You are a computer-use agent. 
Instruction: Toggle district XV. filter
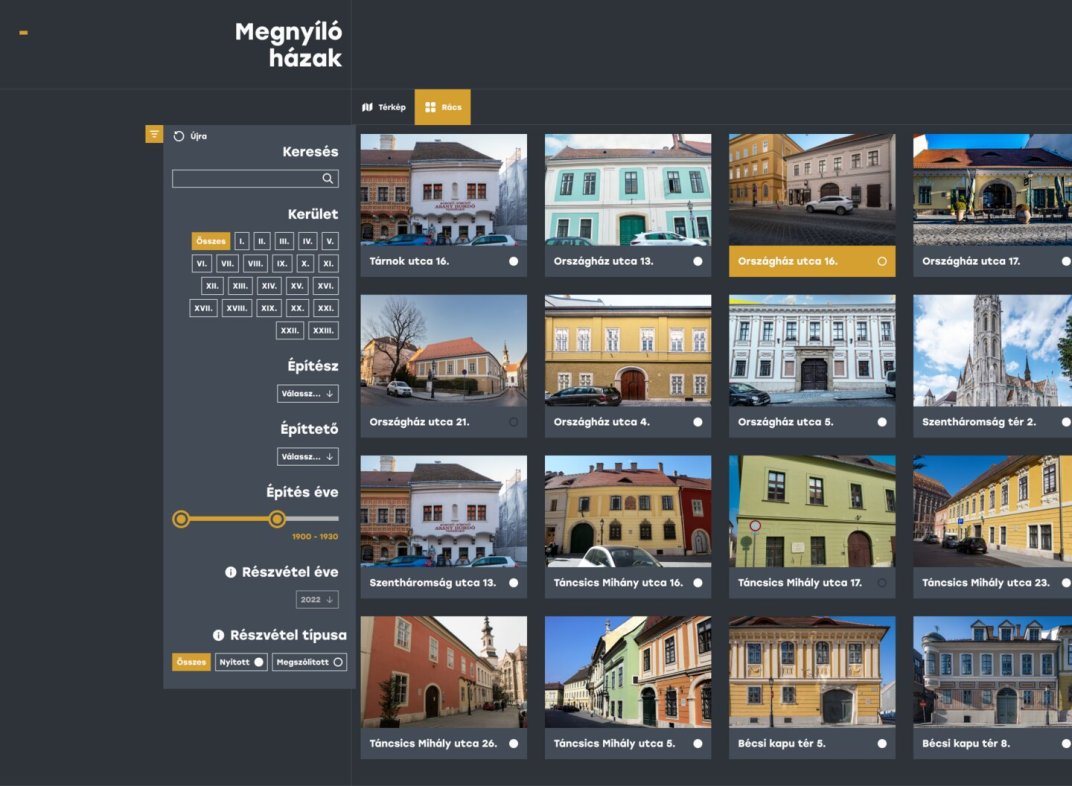(297, 286)
